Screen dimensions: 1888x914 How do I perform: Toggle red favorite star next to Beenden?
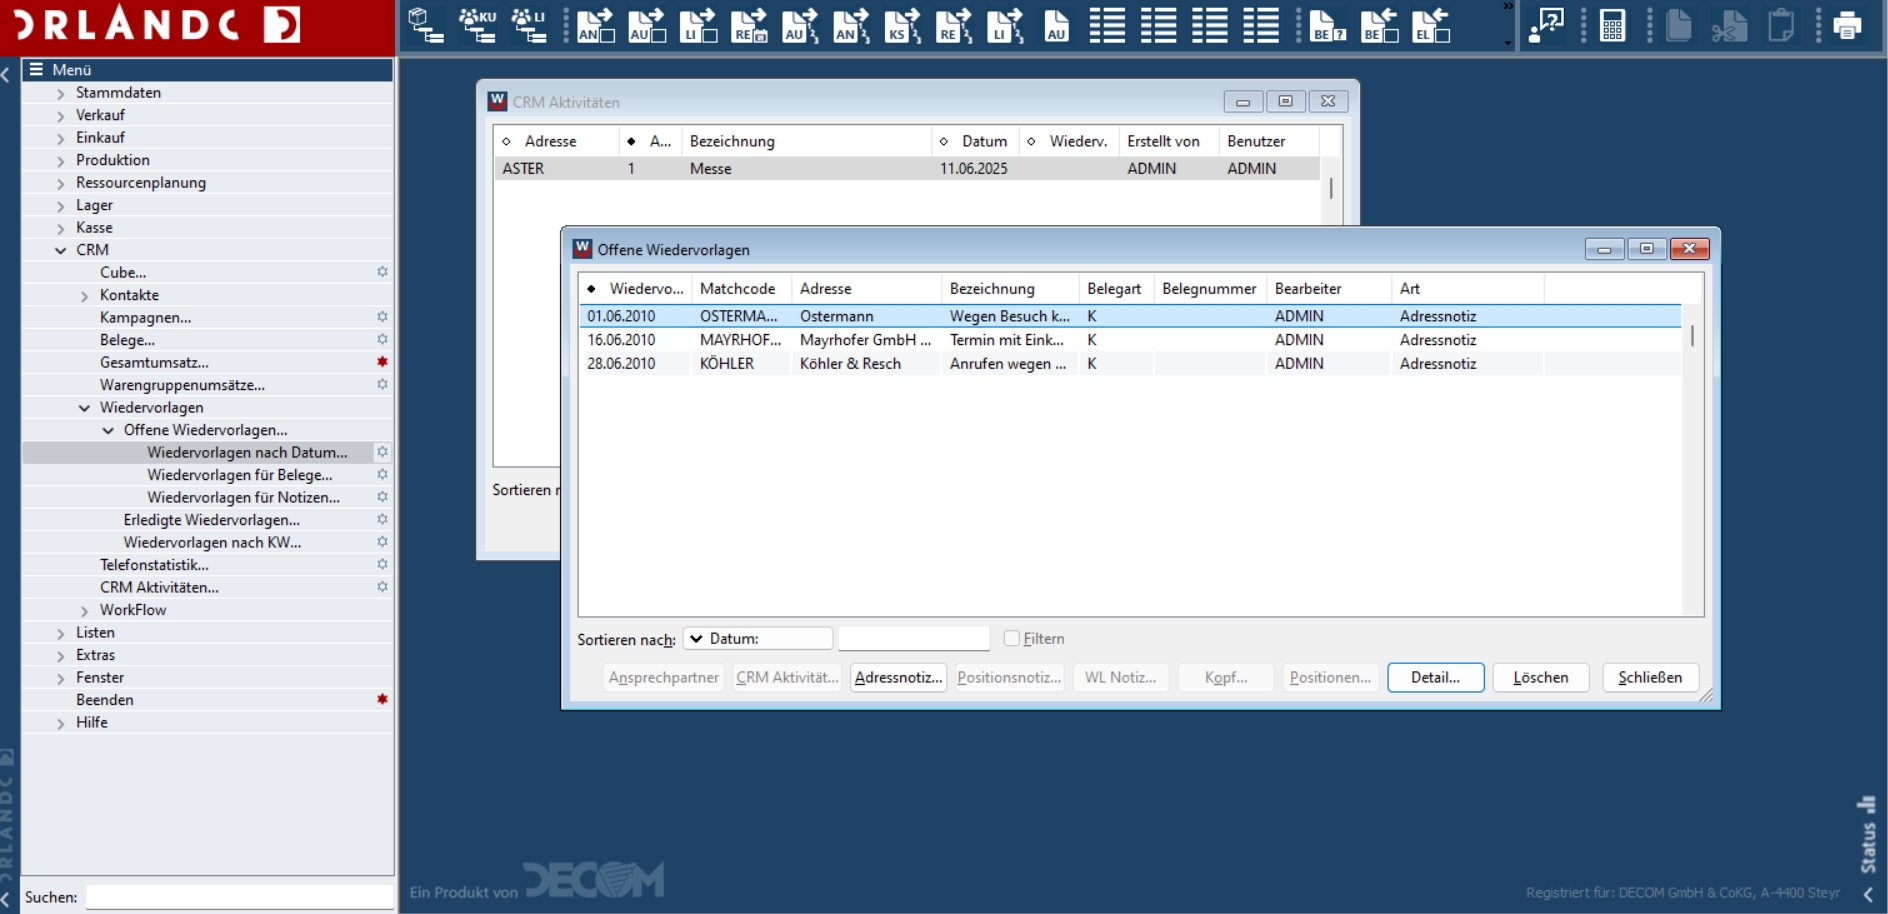(x=382, y=699)
